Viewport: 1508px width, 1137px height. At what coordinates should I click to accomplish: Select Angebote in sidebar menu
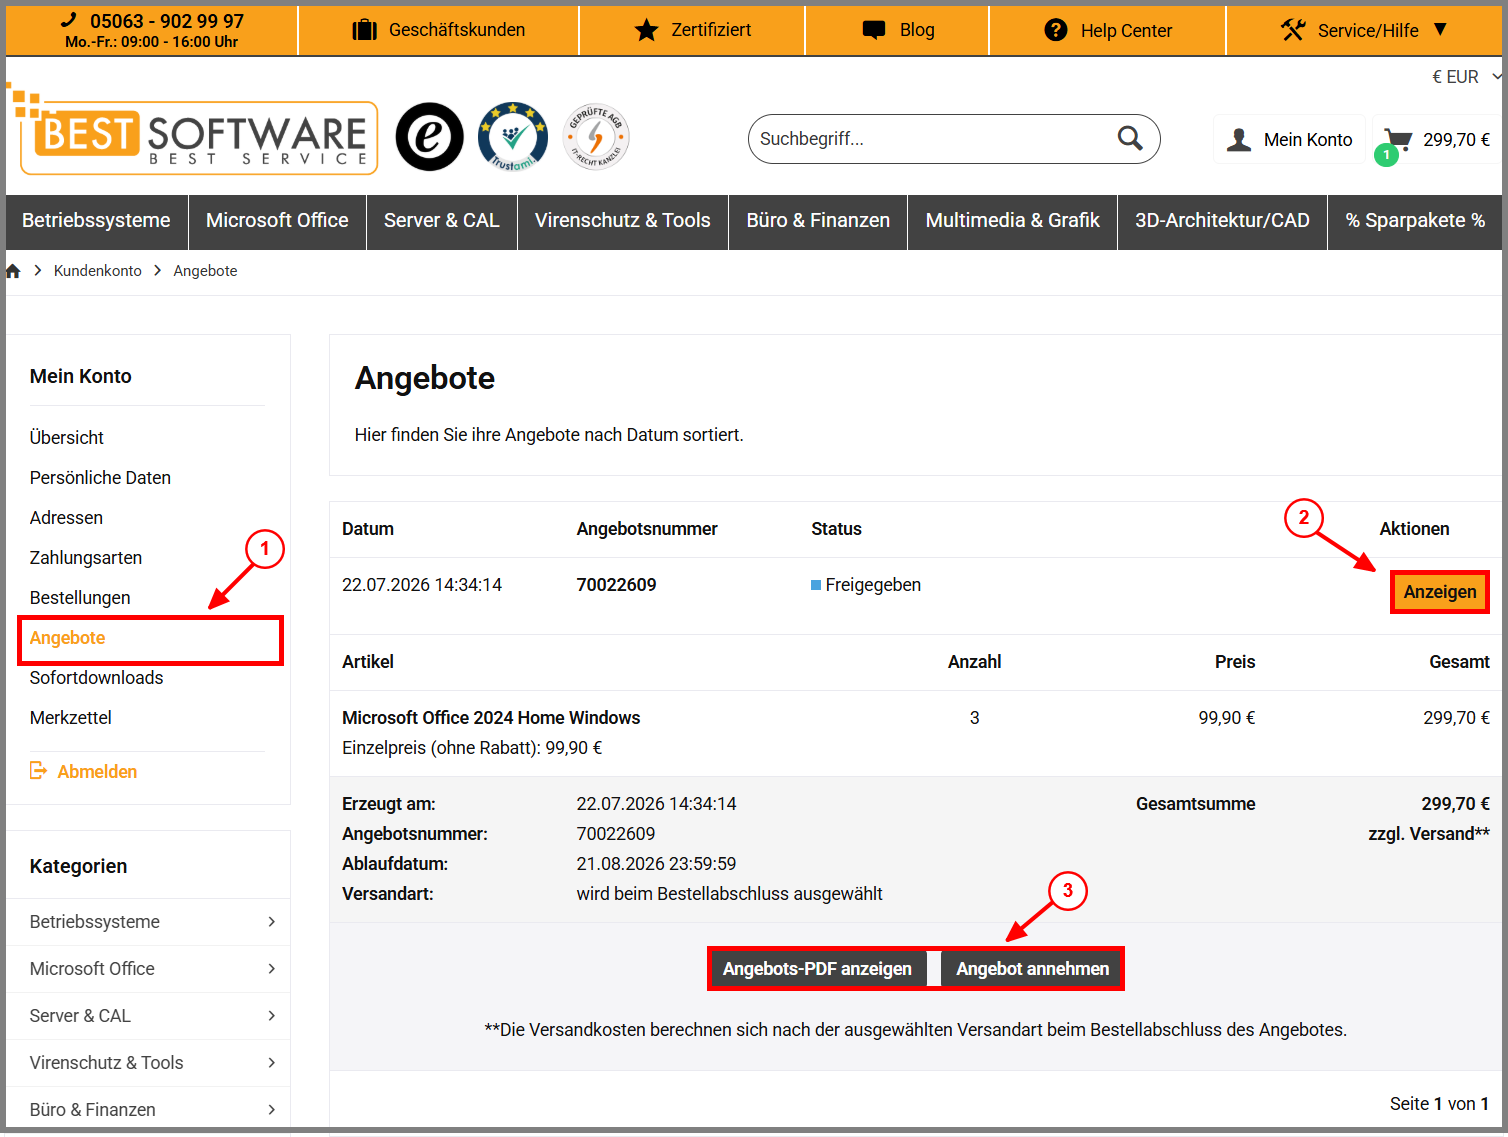(67, 638)
